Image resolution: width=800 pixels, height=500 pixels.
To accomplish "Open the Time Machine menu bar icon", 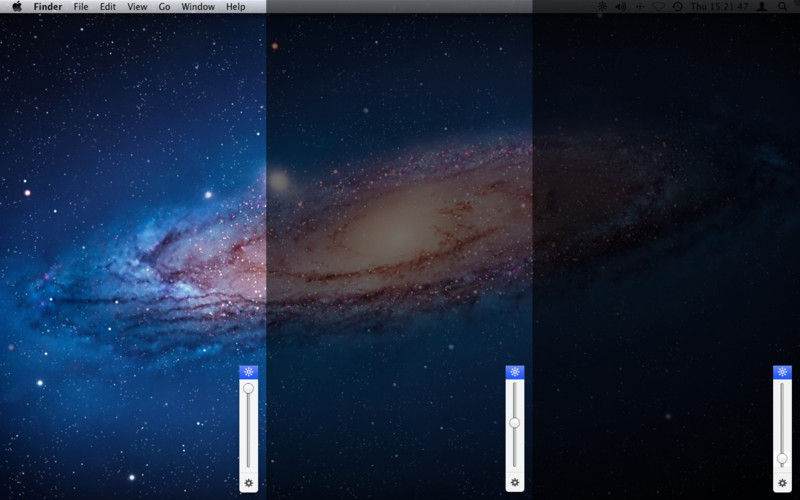I will pos(678,7).
